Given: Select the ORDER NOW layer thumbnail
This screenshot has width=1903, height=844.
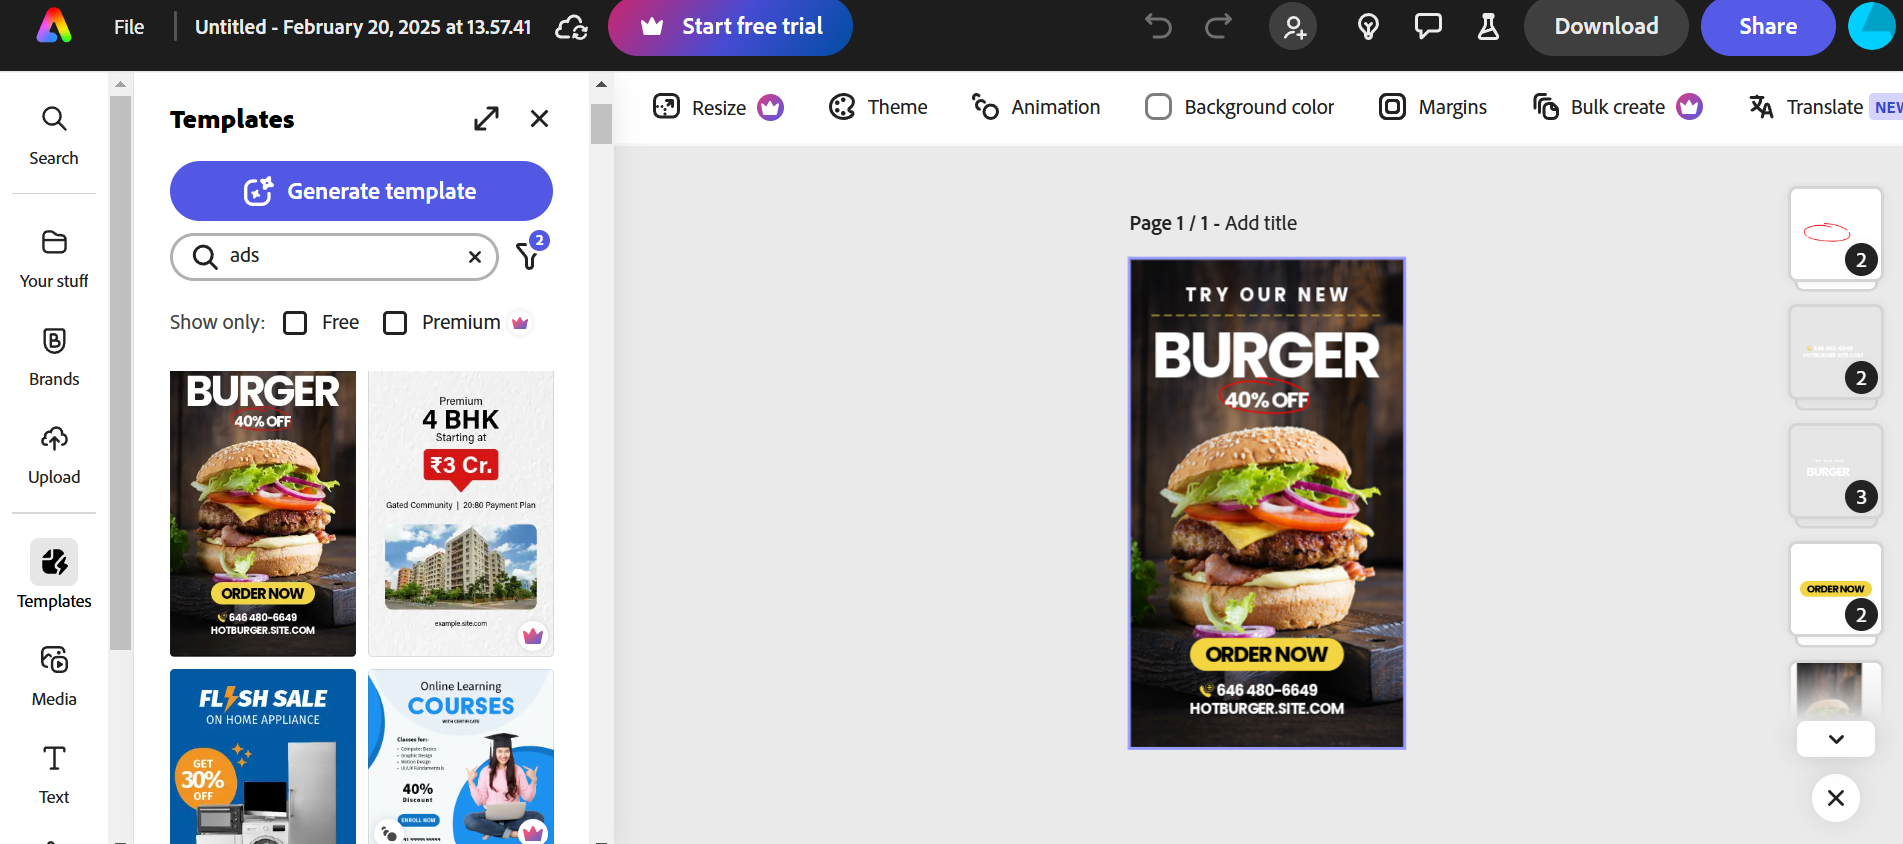Looking at the screenshot, I should pos(1835,590).
